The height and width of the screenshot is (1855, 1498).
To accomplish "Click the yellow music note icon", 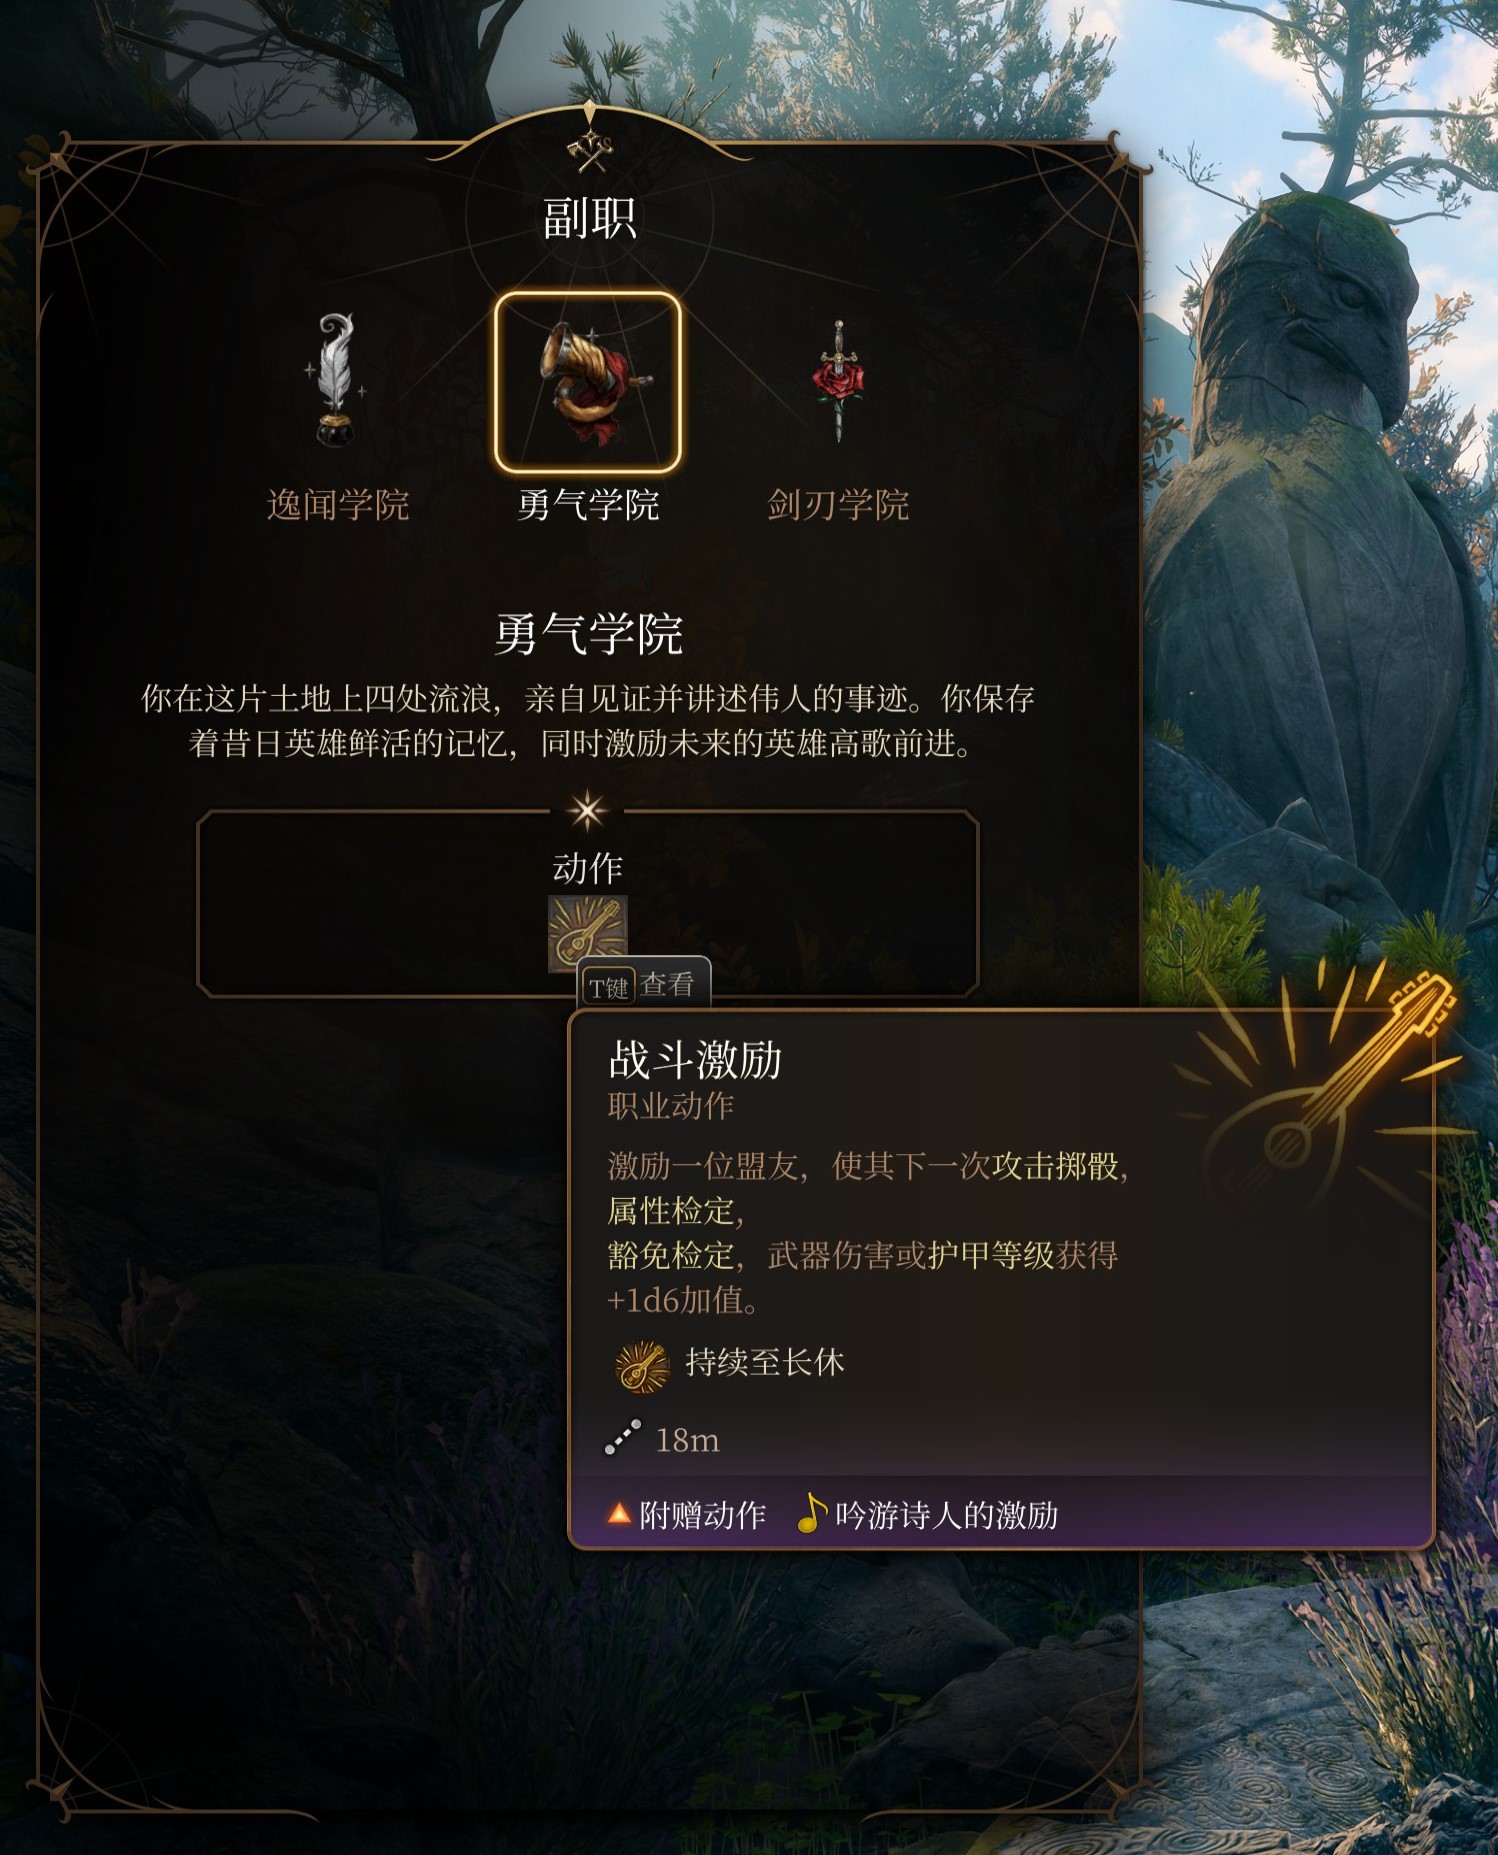I will click(x=811, y=1513).
